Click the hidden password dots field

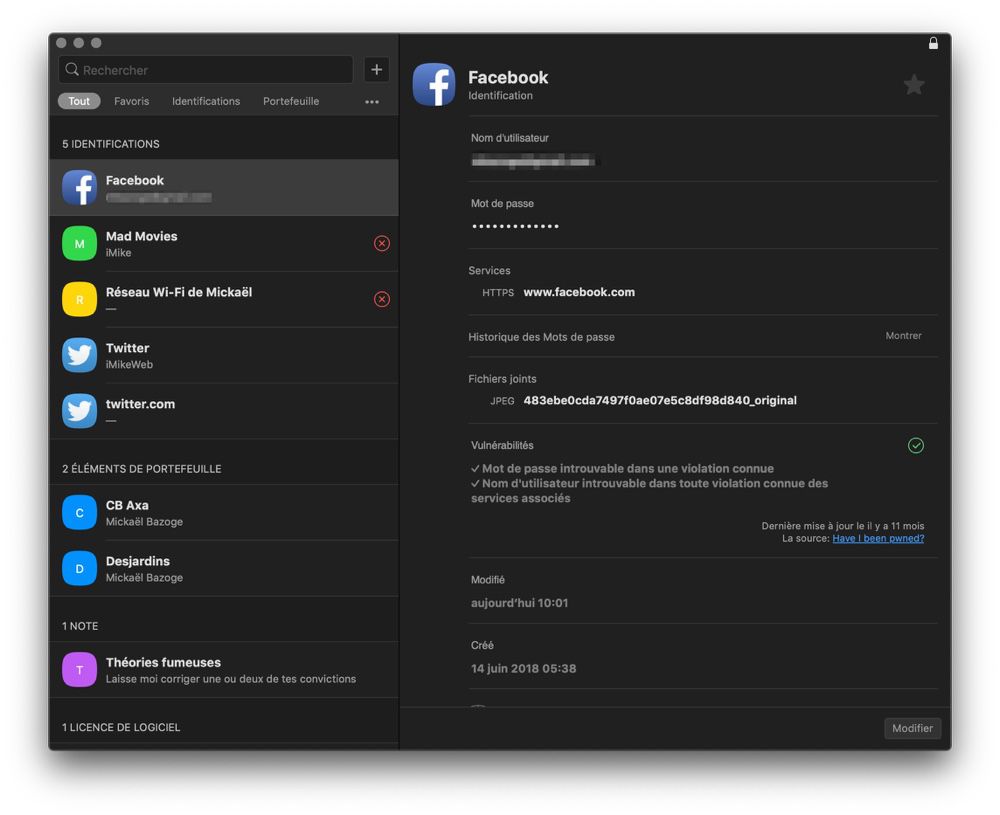(x=515, y=226)
